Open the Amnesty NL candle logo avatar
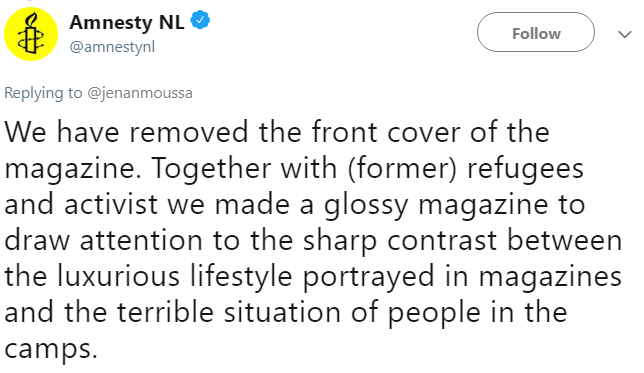Image resolution: width=644 pixels, height=373 pixels. click(31, 34)
